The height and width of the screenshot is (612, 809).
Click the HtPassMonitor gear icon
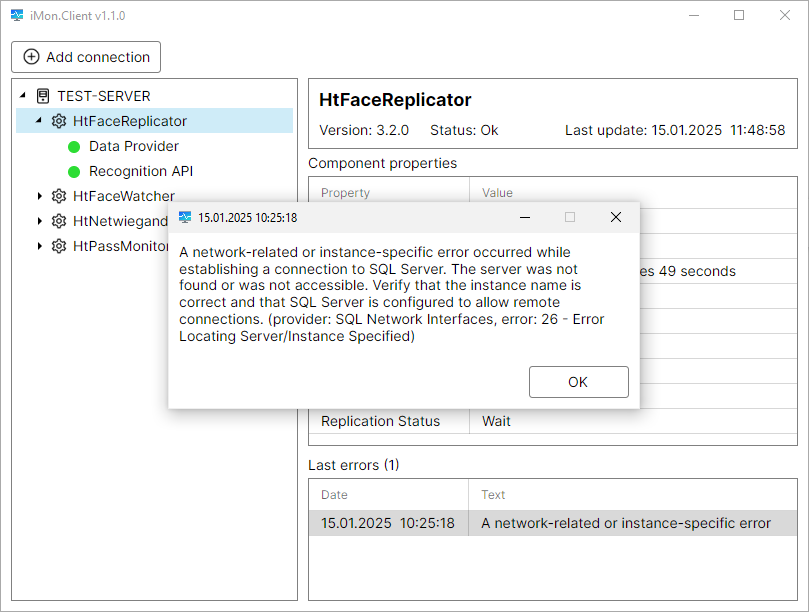tap(59, 246)
